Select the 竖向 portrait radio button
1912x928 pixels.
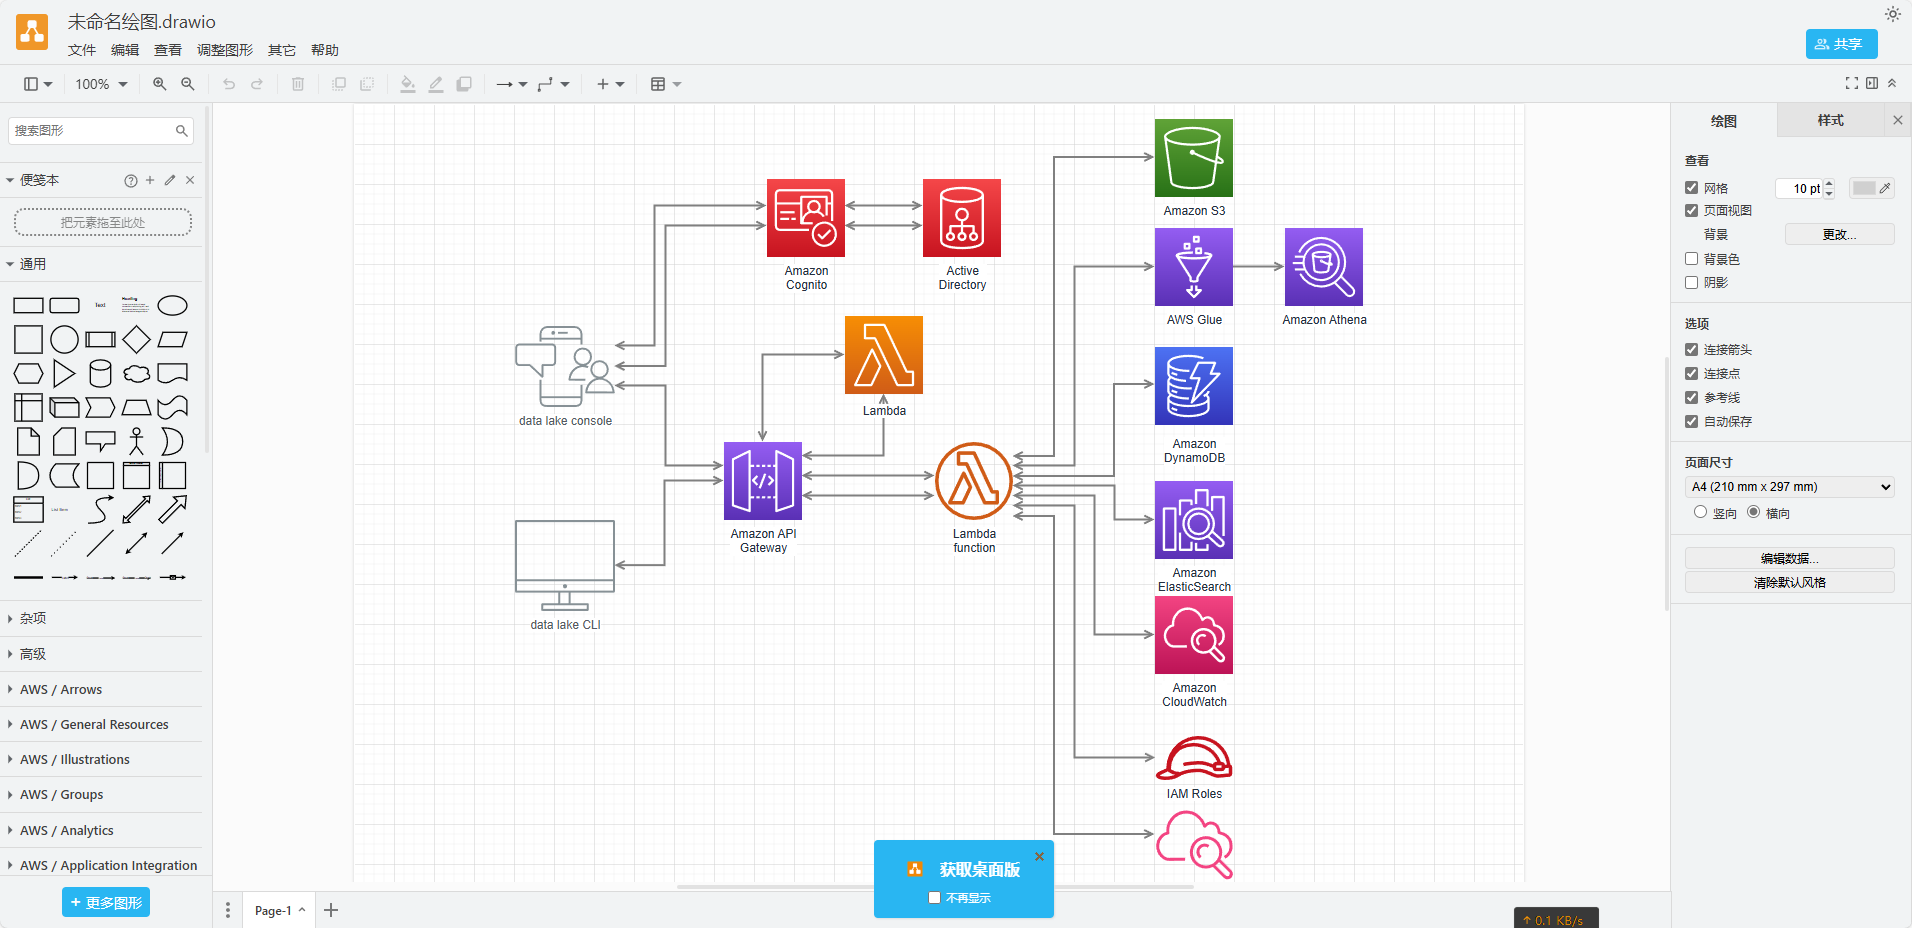click(x=1700, y=512)
